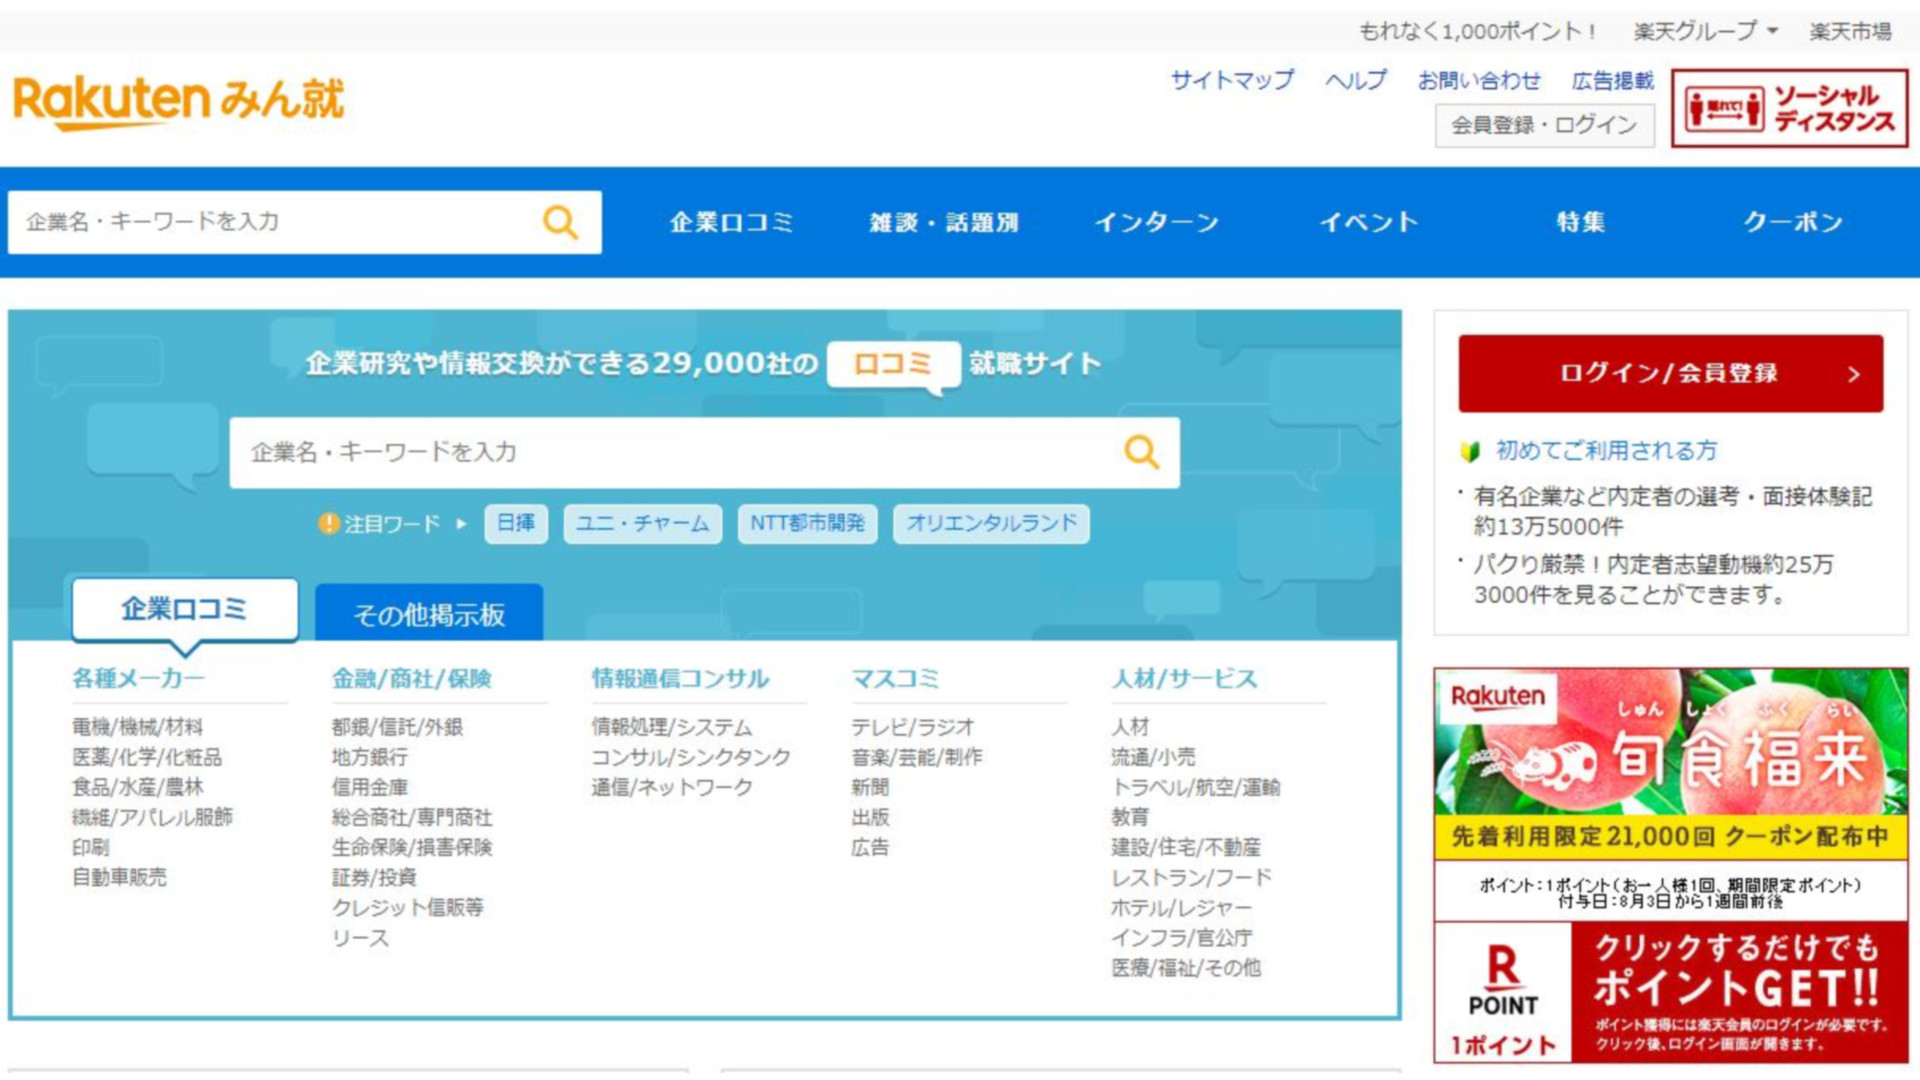This screenshot has width=1920, height=1080.
Task: Select the 企業口コミ tab
Action: (x=184, y=608)
